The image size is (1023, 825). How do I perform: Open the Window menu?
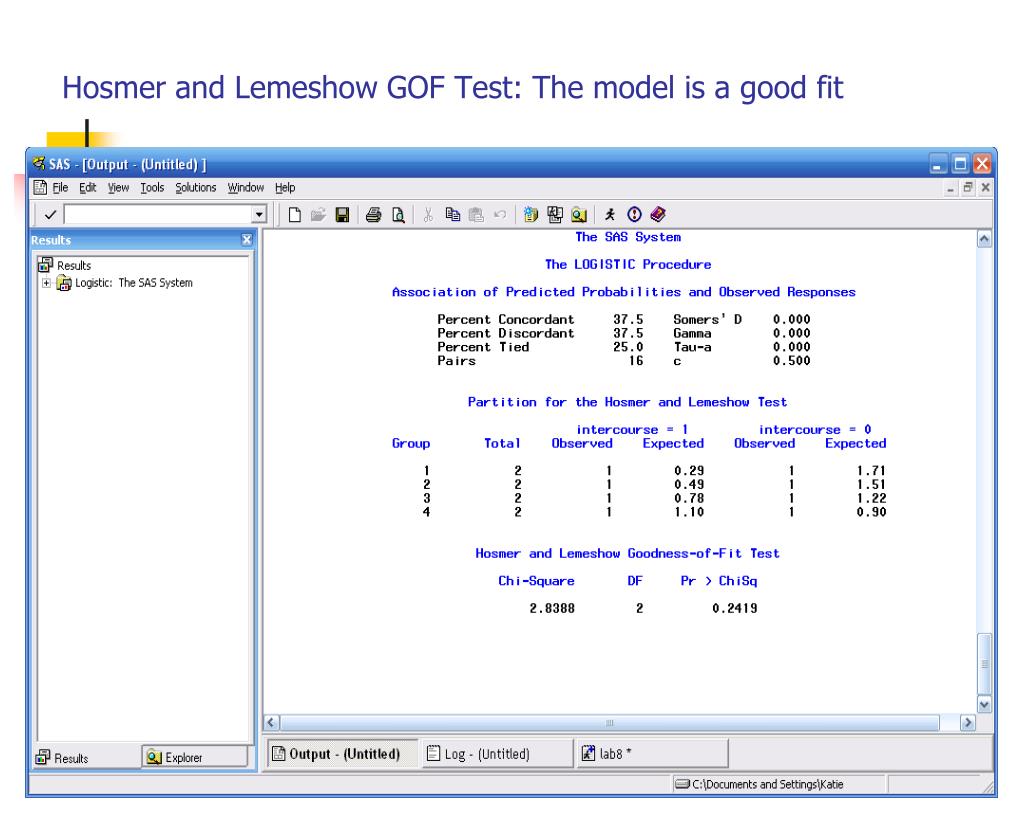[245, 188]
